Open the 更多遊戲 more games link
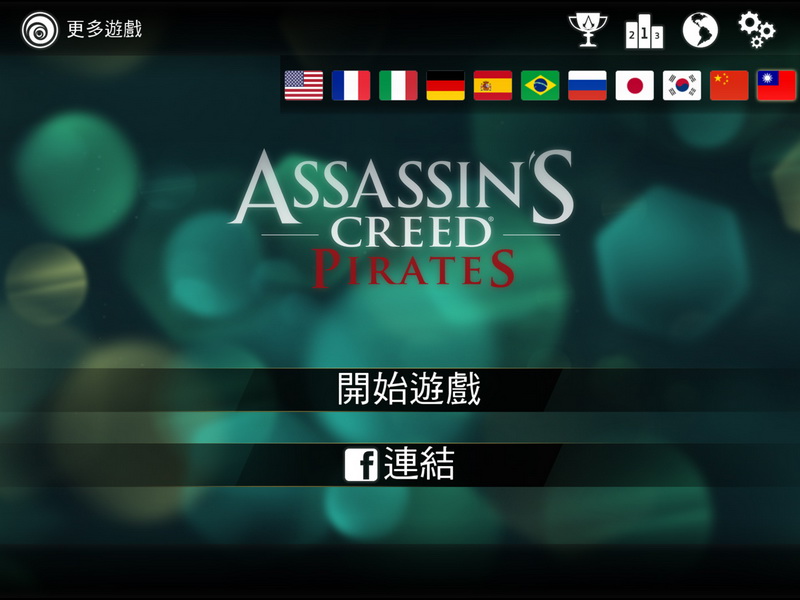Viewport: 800px width, 600px height. (105, 29)
